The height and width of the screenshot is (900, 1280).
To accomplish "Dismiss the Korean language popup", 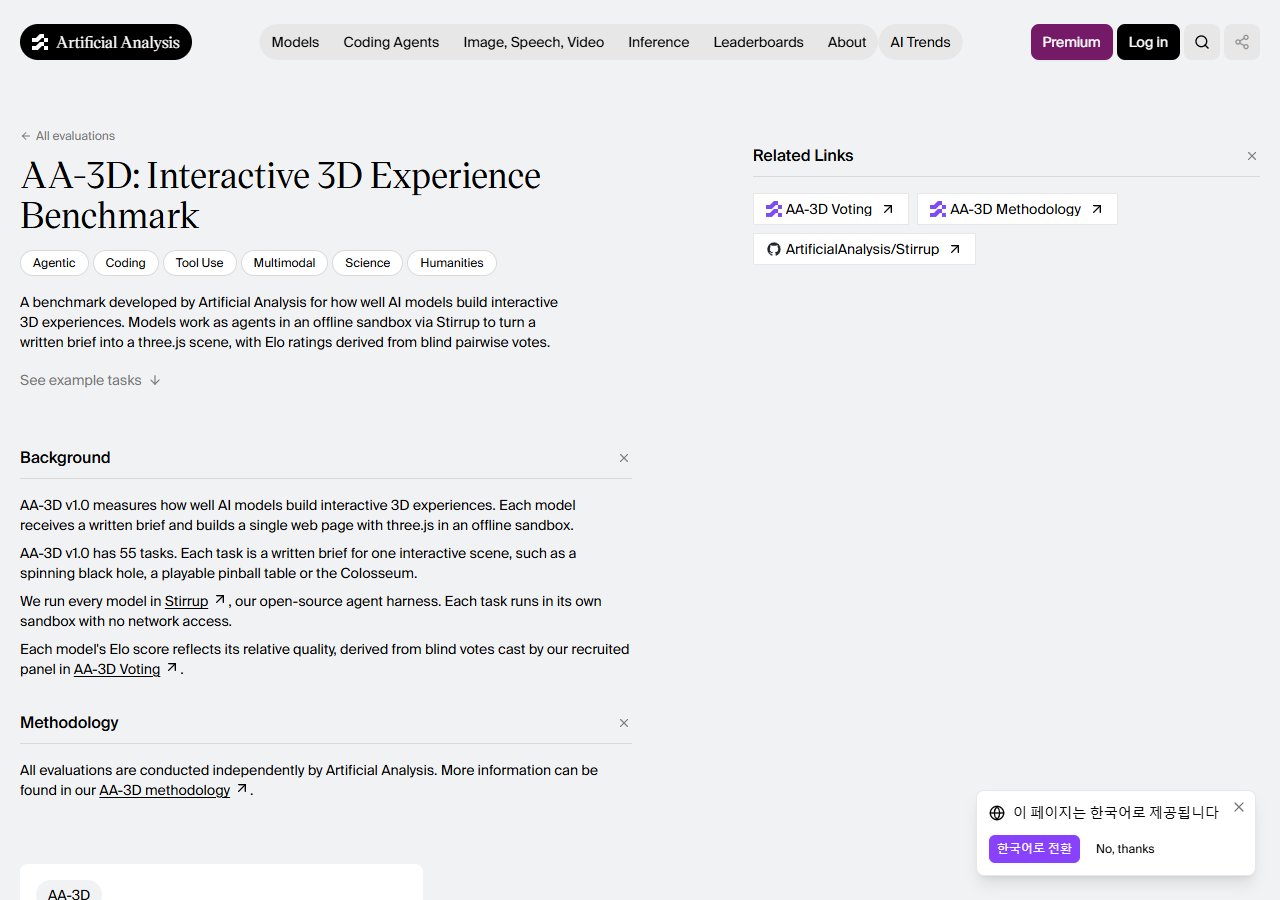I will (1239, 807).
